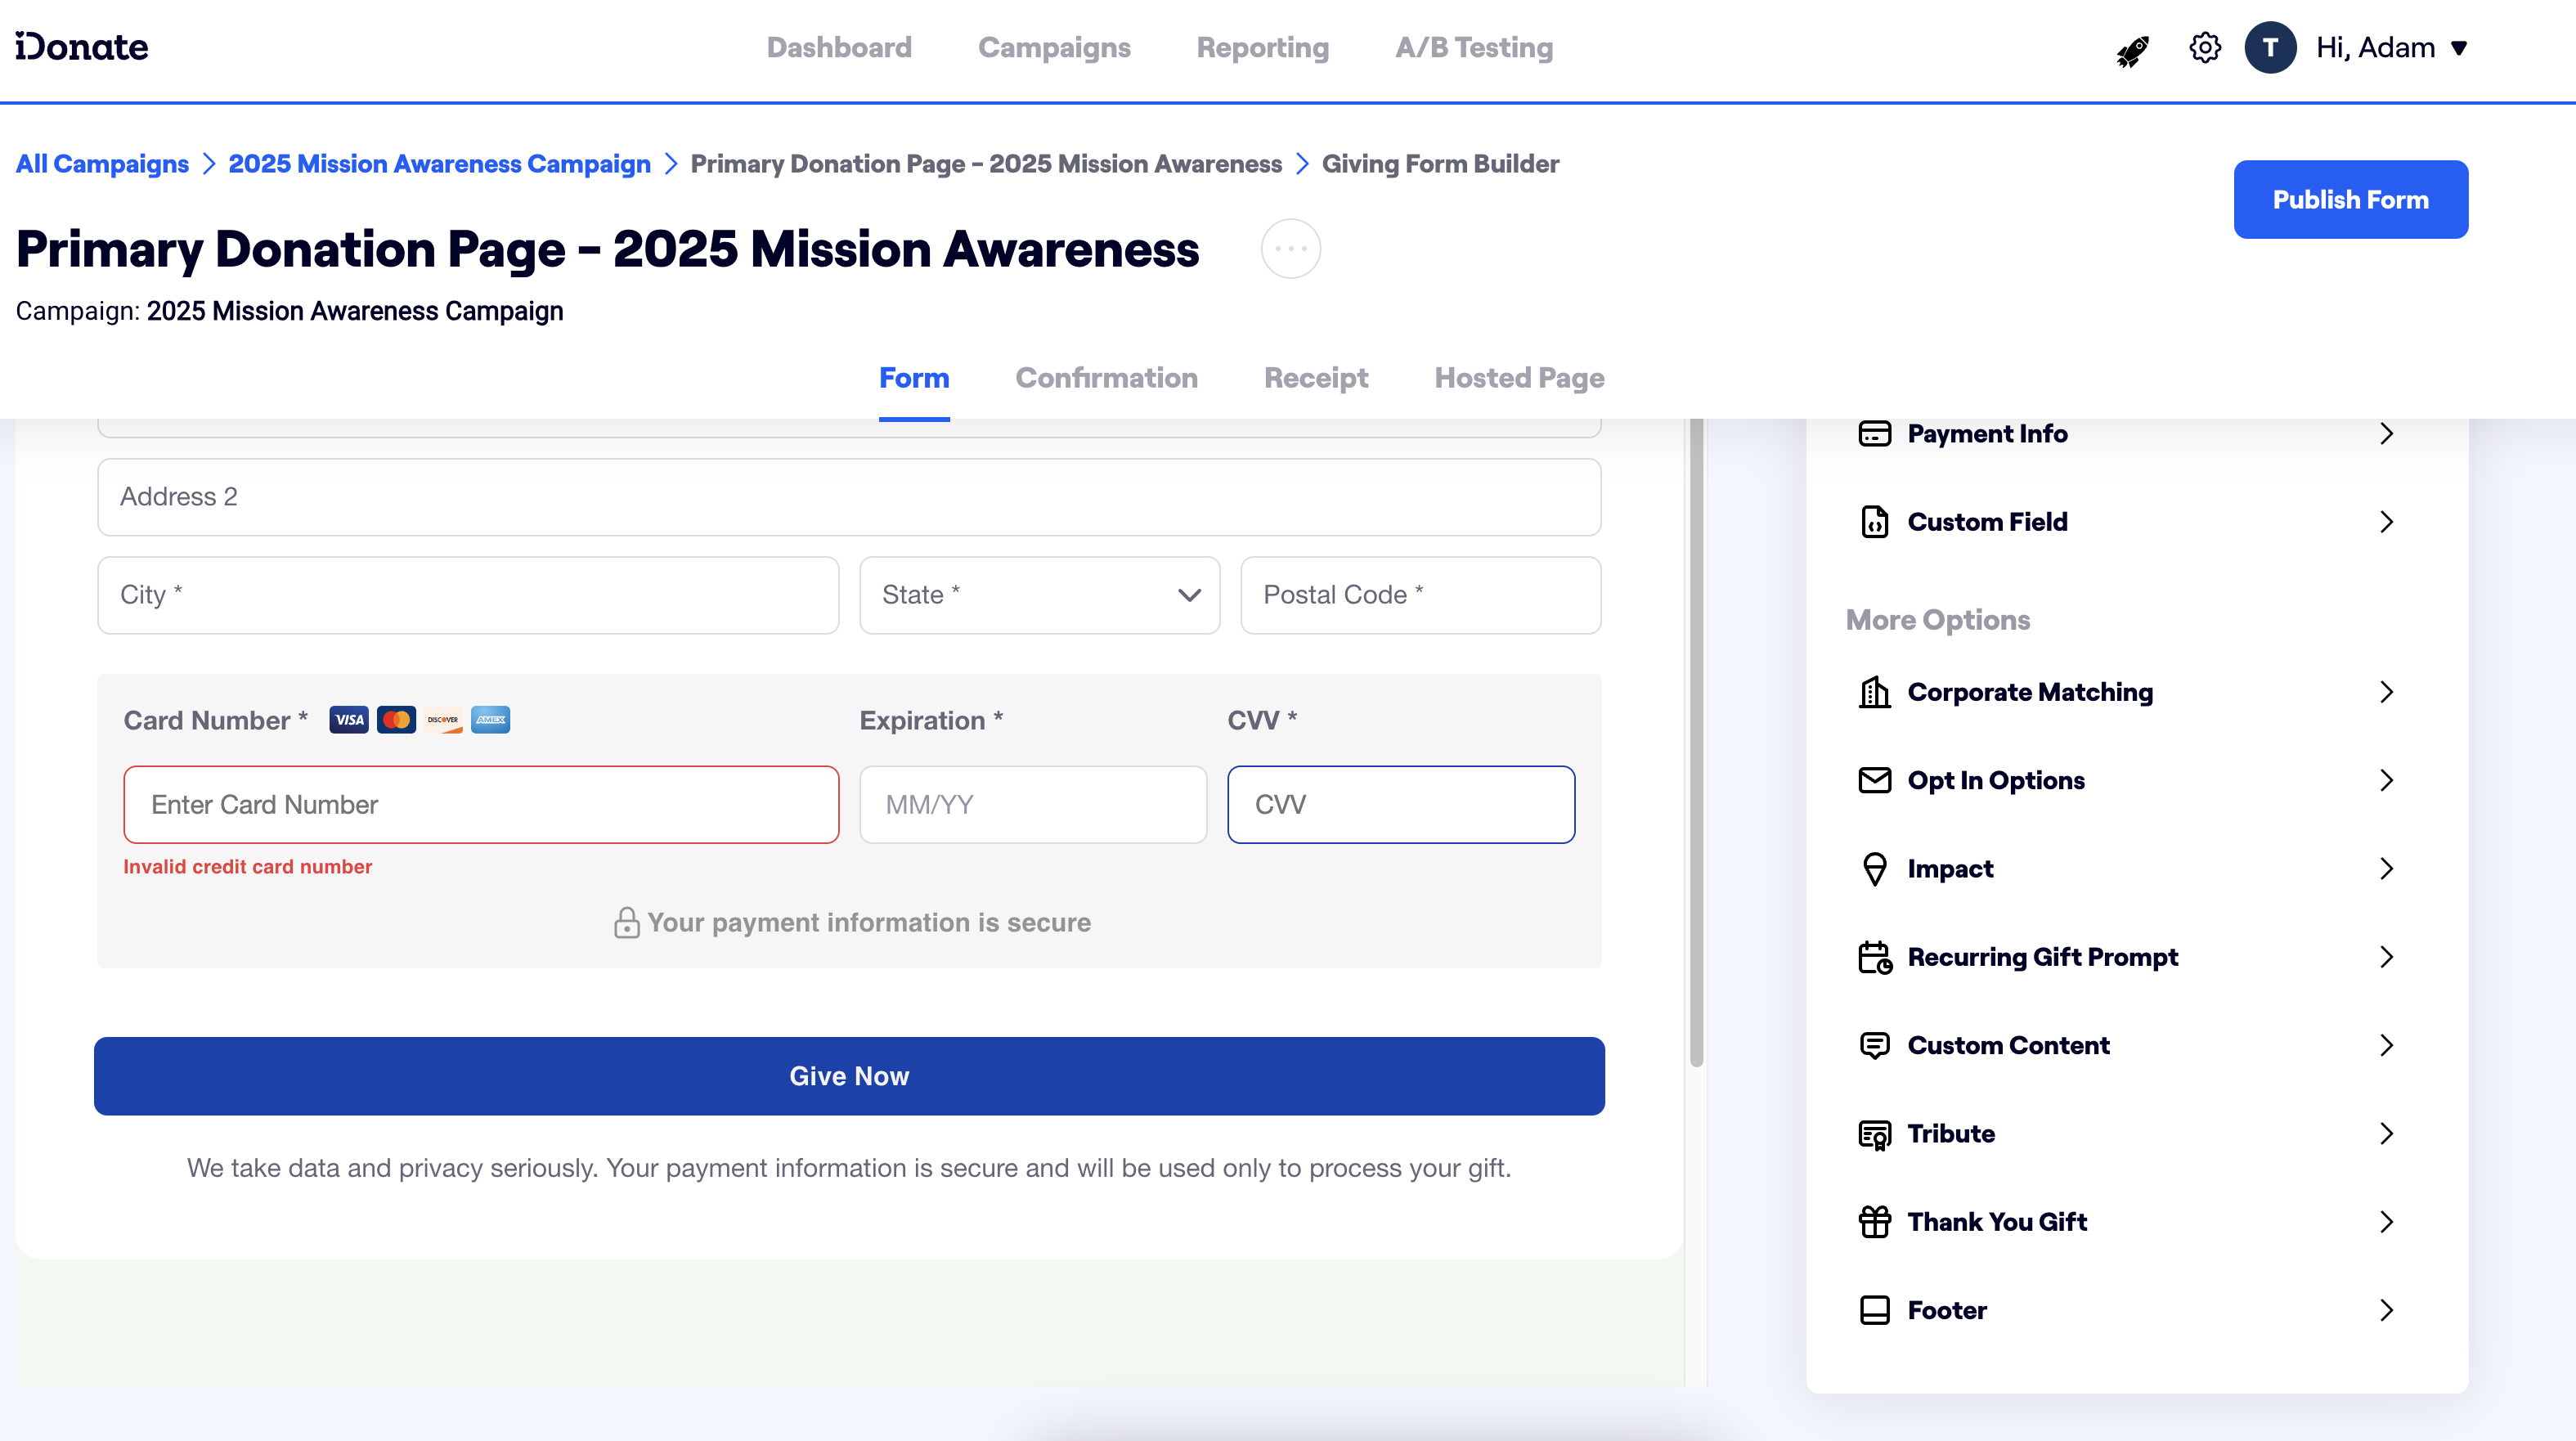Open the Reporting menu item
The width and height of the screenshot is (2576, 1441).
tap(1262, 48)
